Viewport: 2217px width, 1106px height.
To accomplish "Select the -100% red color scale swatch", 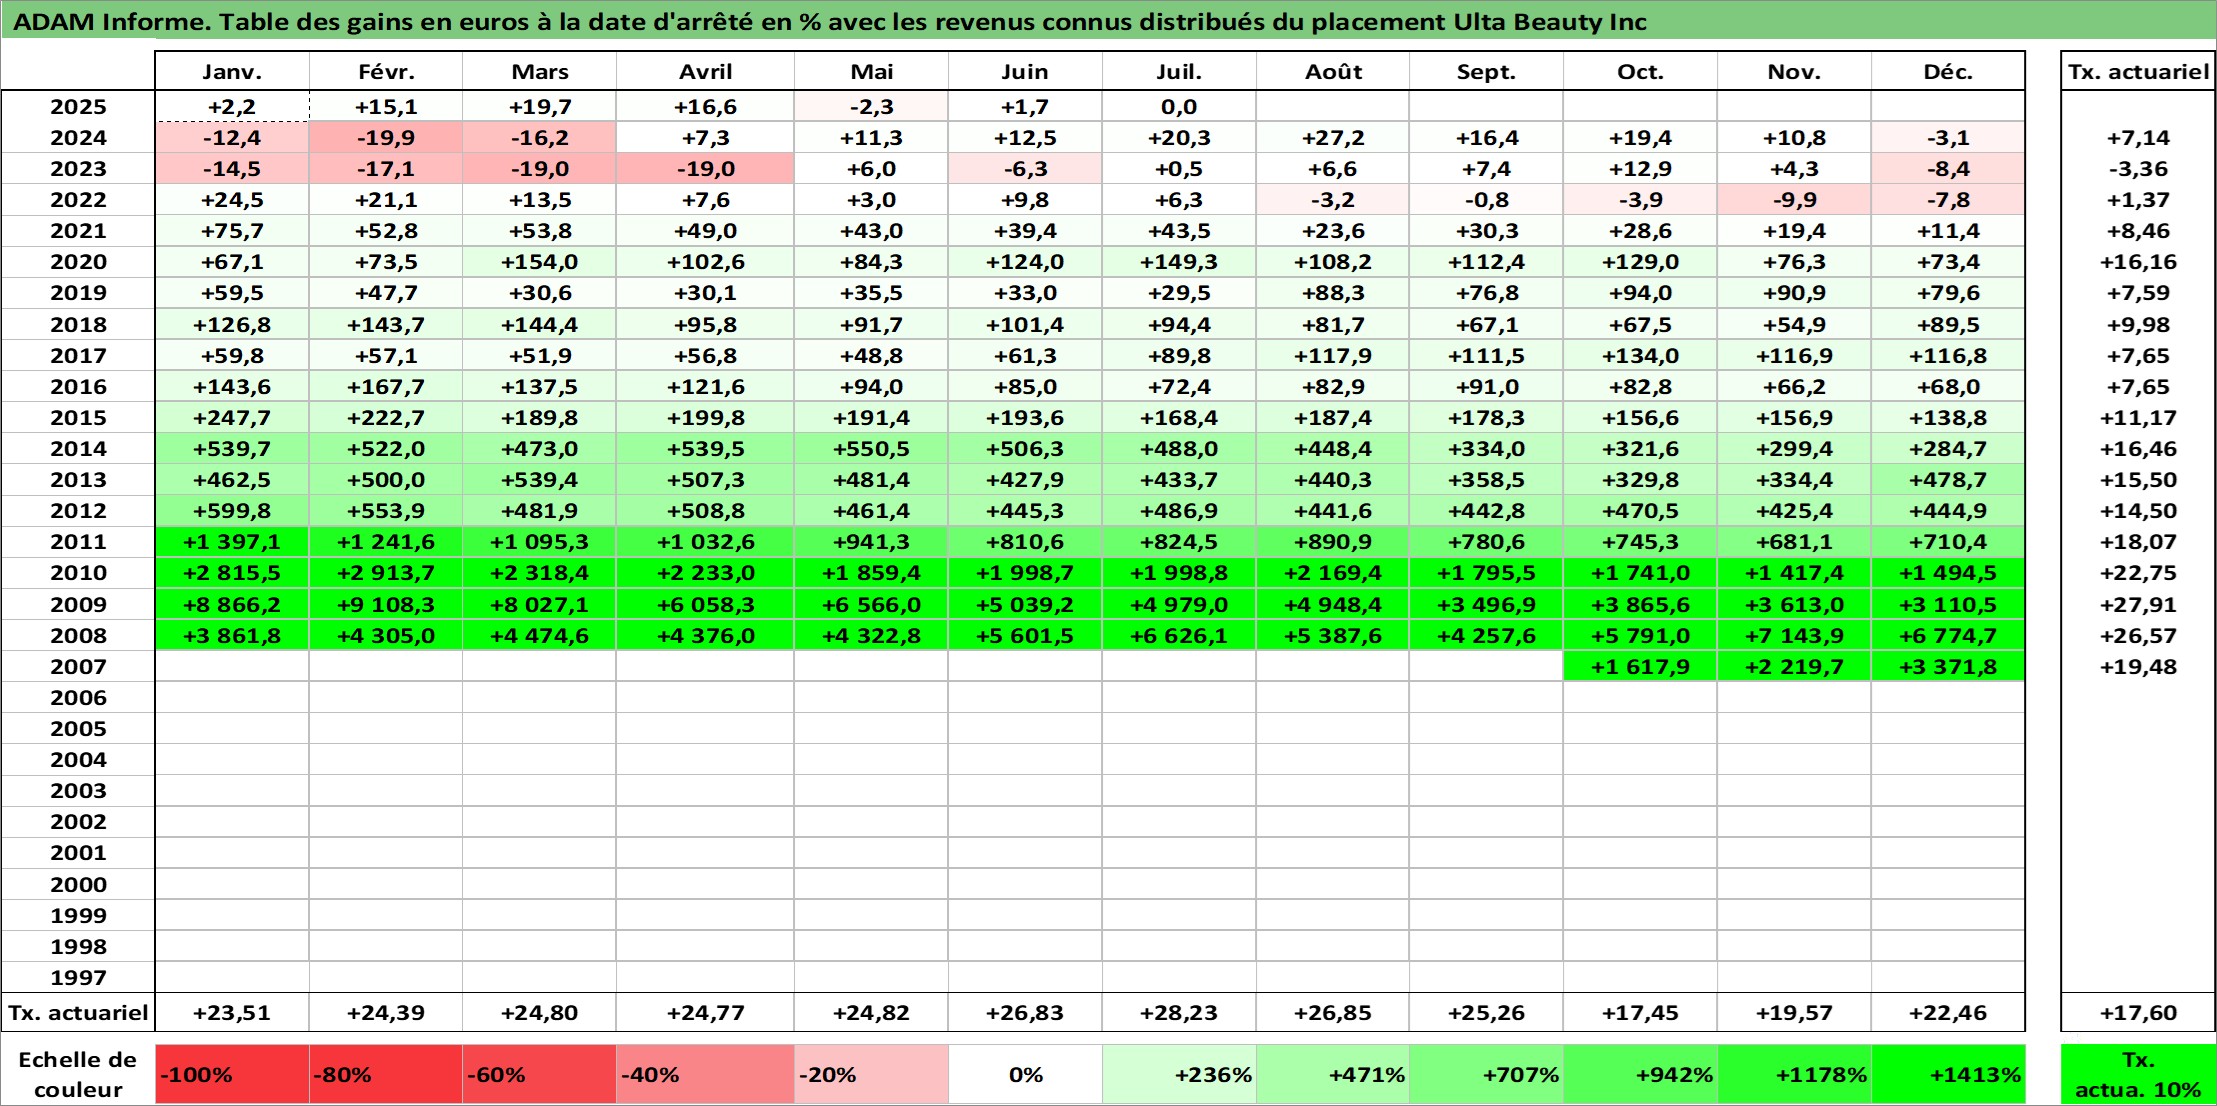I will (232, 1075).
